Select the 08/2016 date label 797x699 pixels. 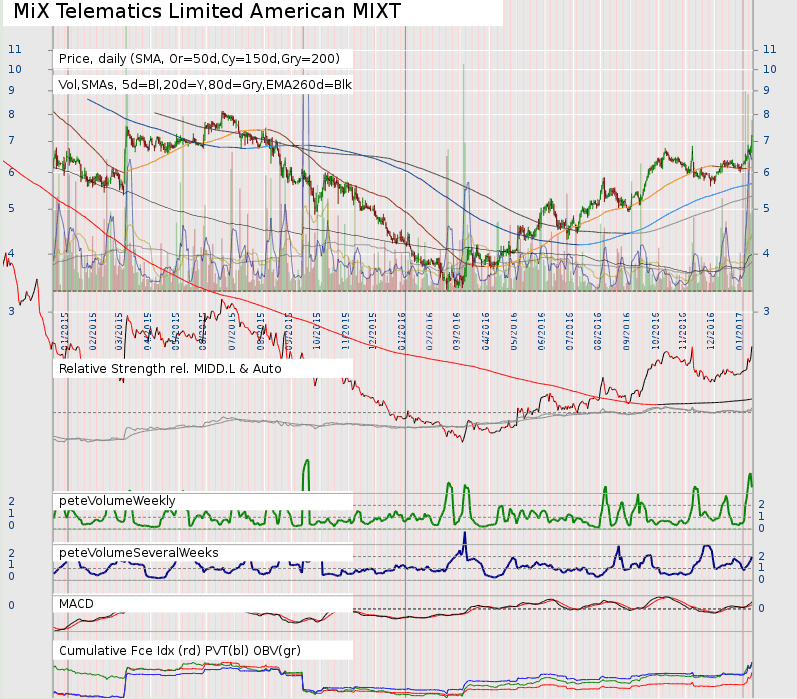598,331
